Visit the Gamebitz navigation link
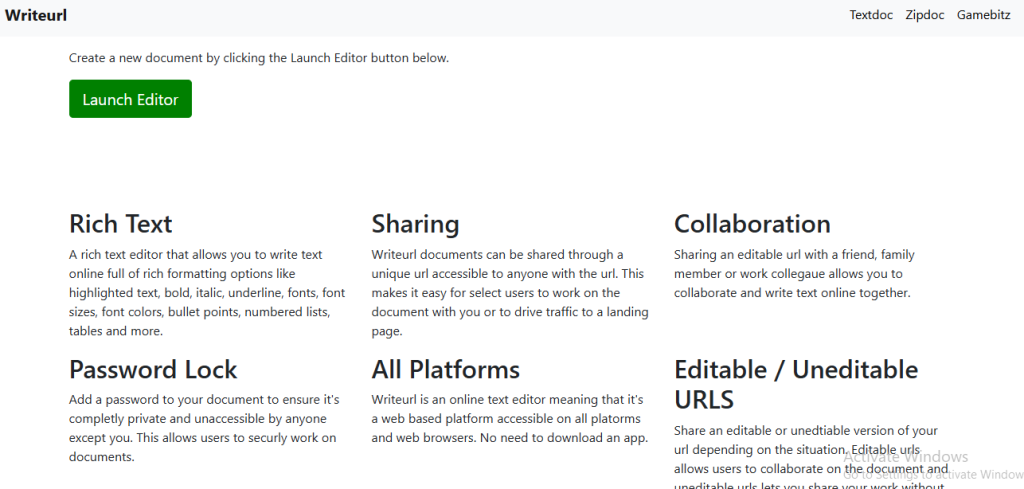Viewport: 1024px width, 489px height. coord(984,15)
